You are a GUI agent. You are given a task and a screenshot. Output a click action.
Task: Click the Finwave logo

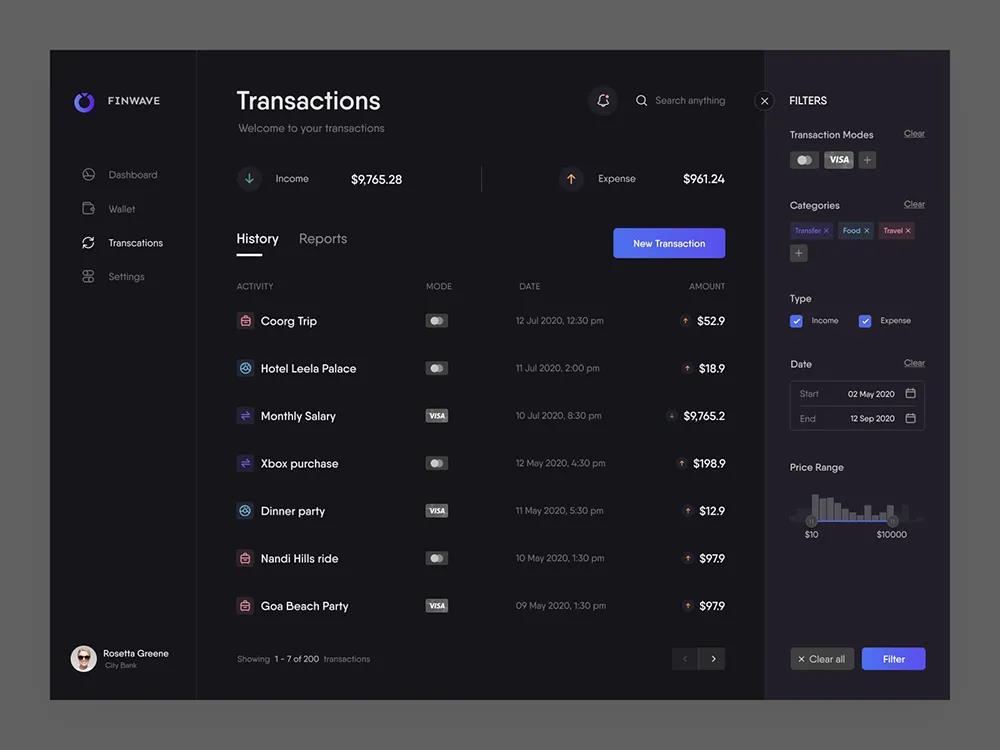84,101
